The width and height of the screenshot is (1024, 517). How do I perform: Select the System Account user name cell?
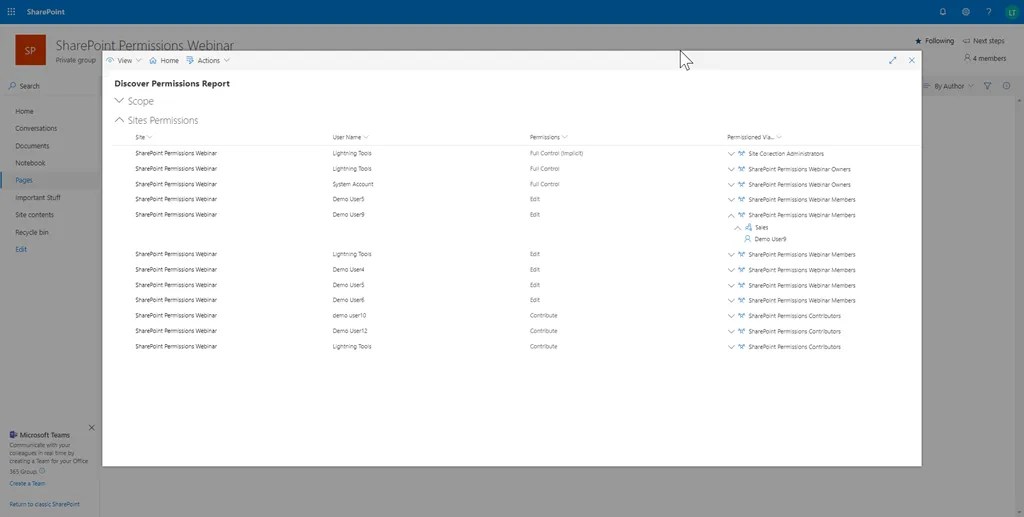353,184
